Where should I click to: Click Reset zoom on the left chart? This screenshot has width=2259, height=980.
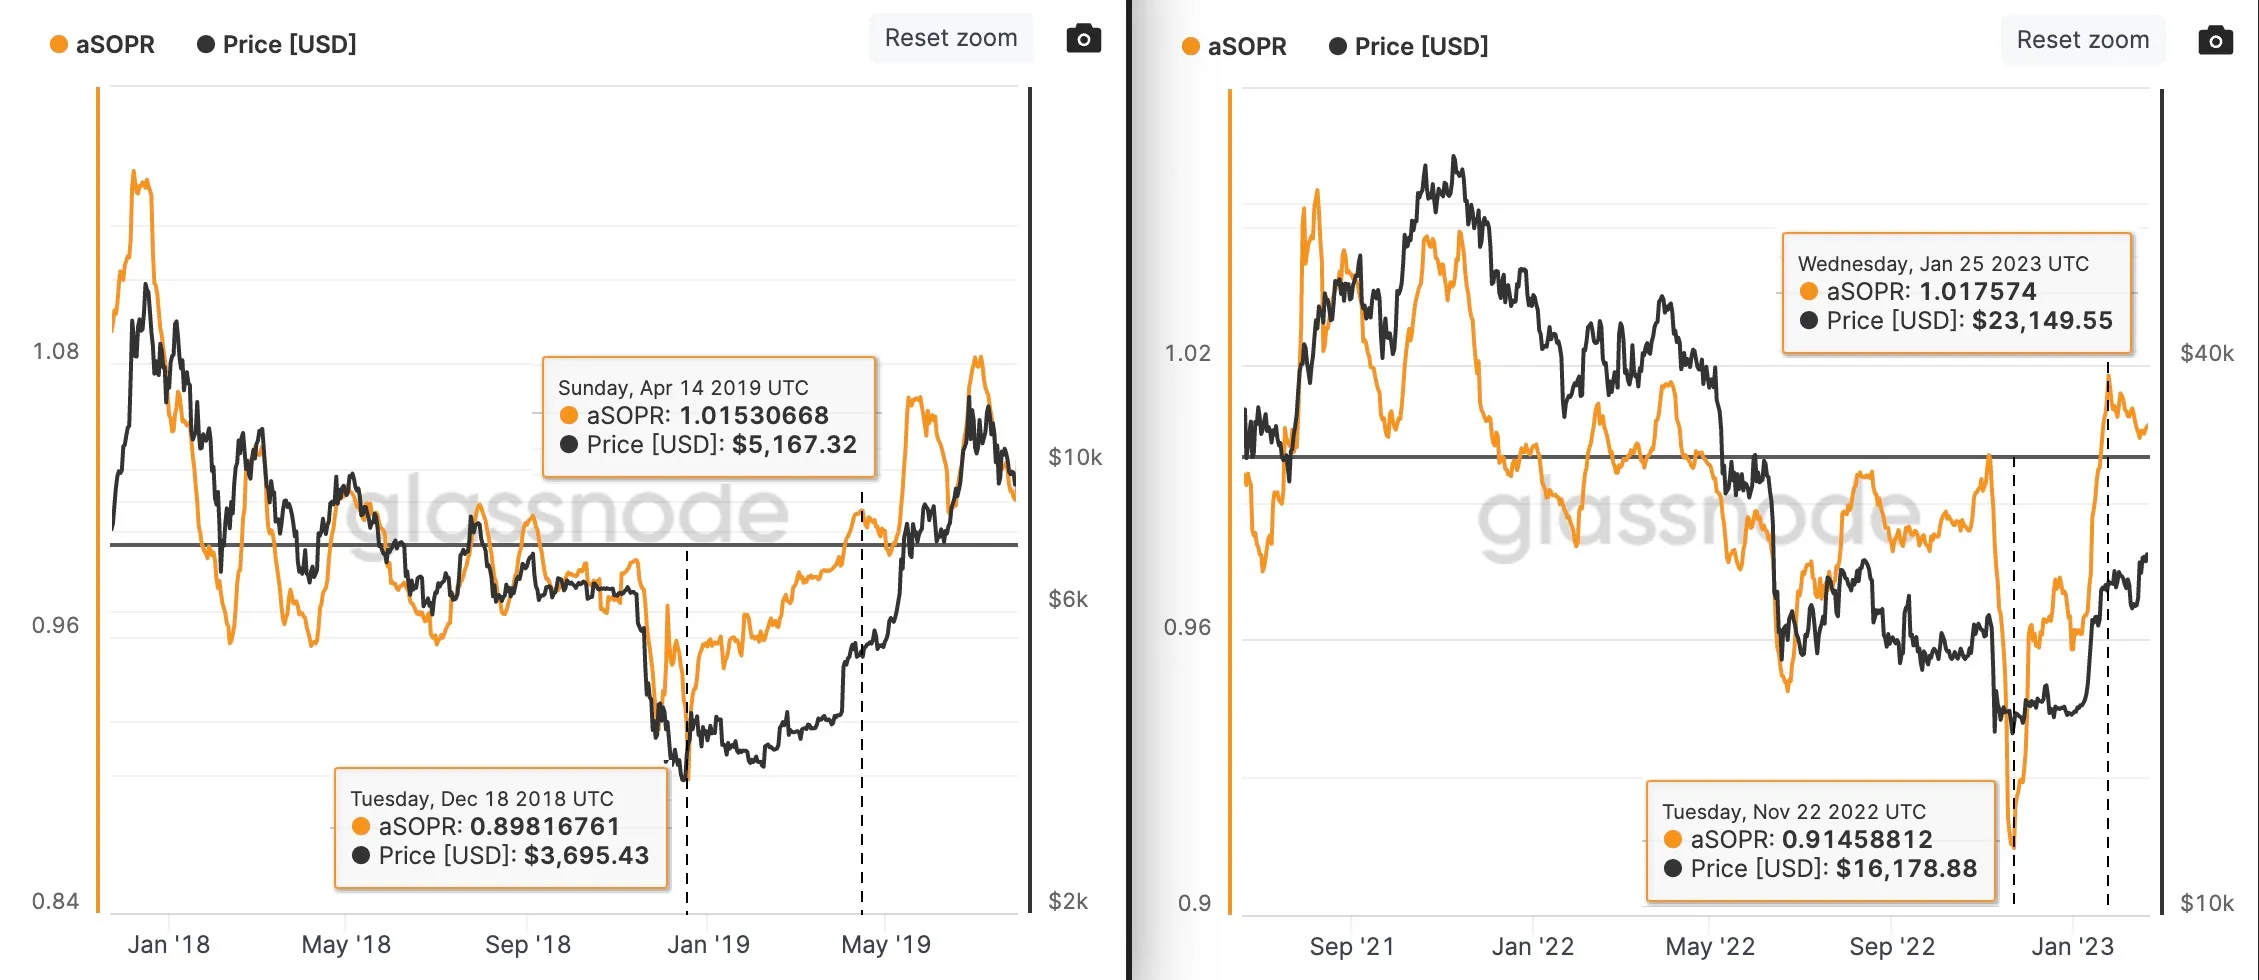coord(950,37)
